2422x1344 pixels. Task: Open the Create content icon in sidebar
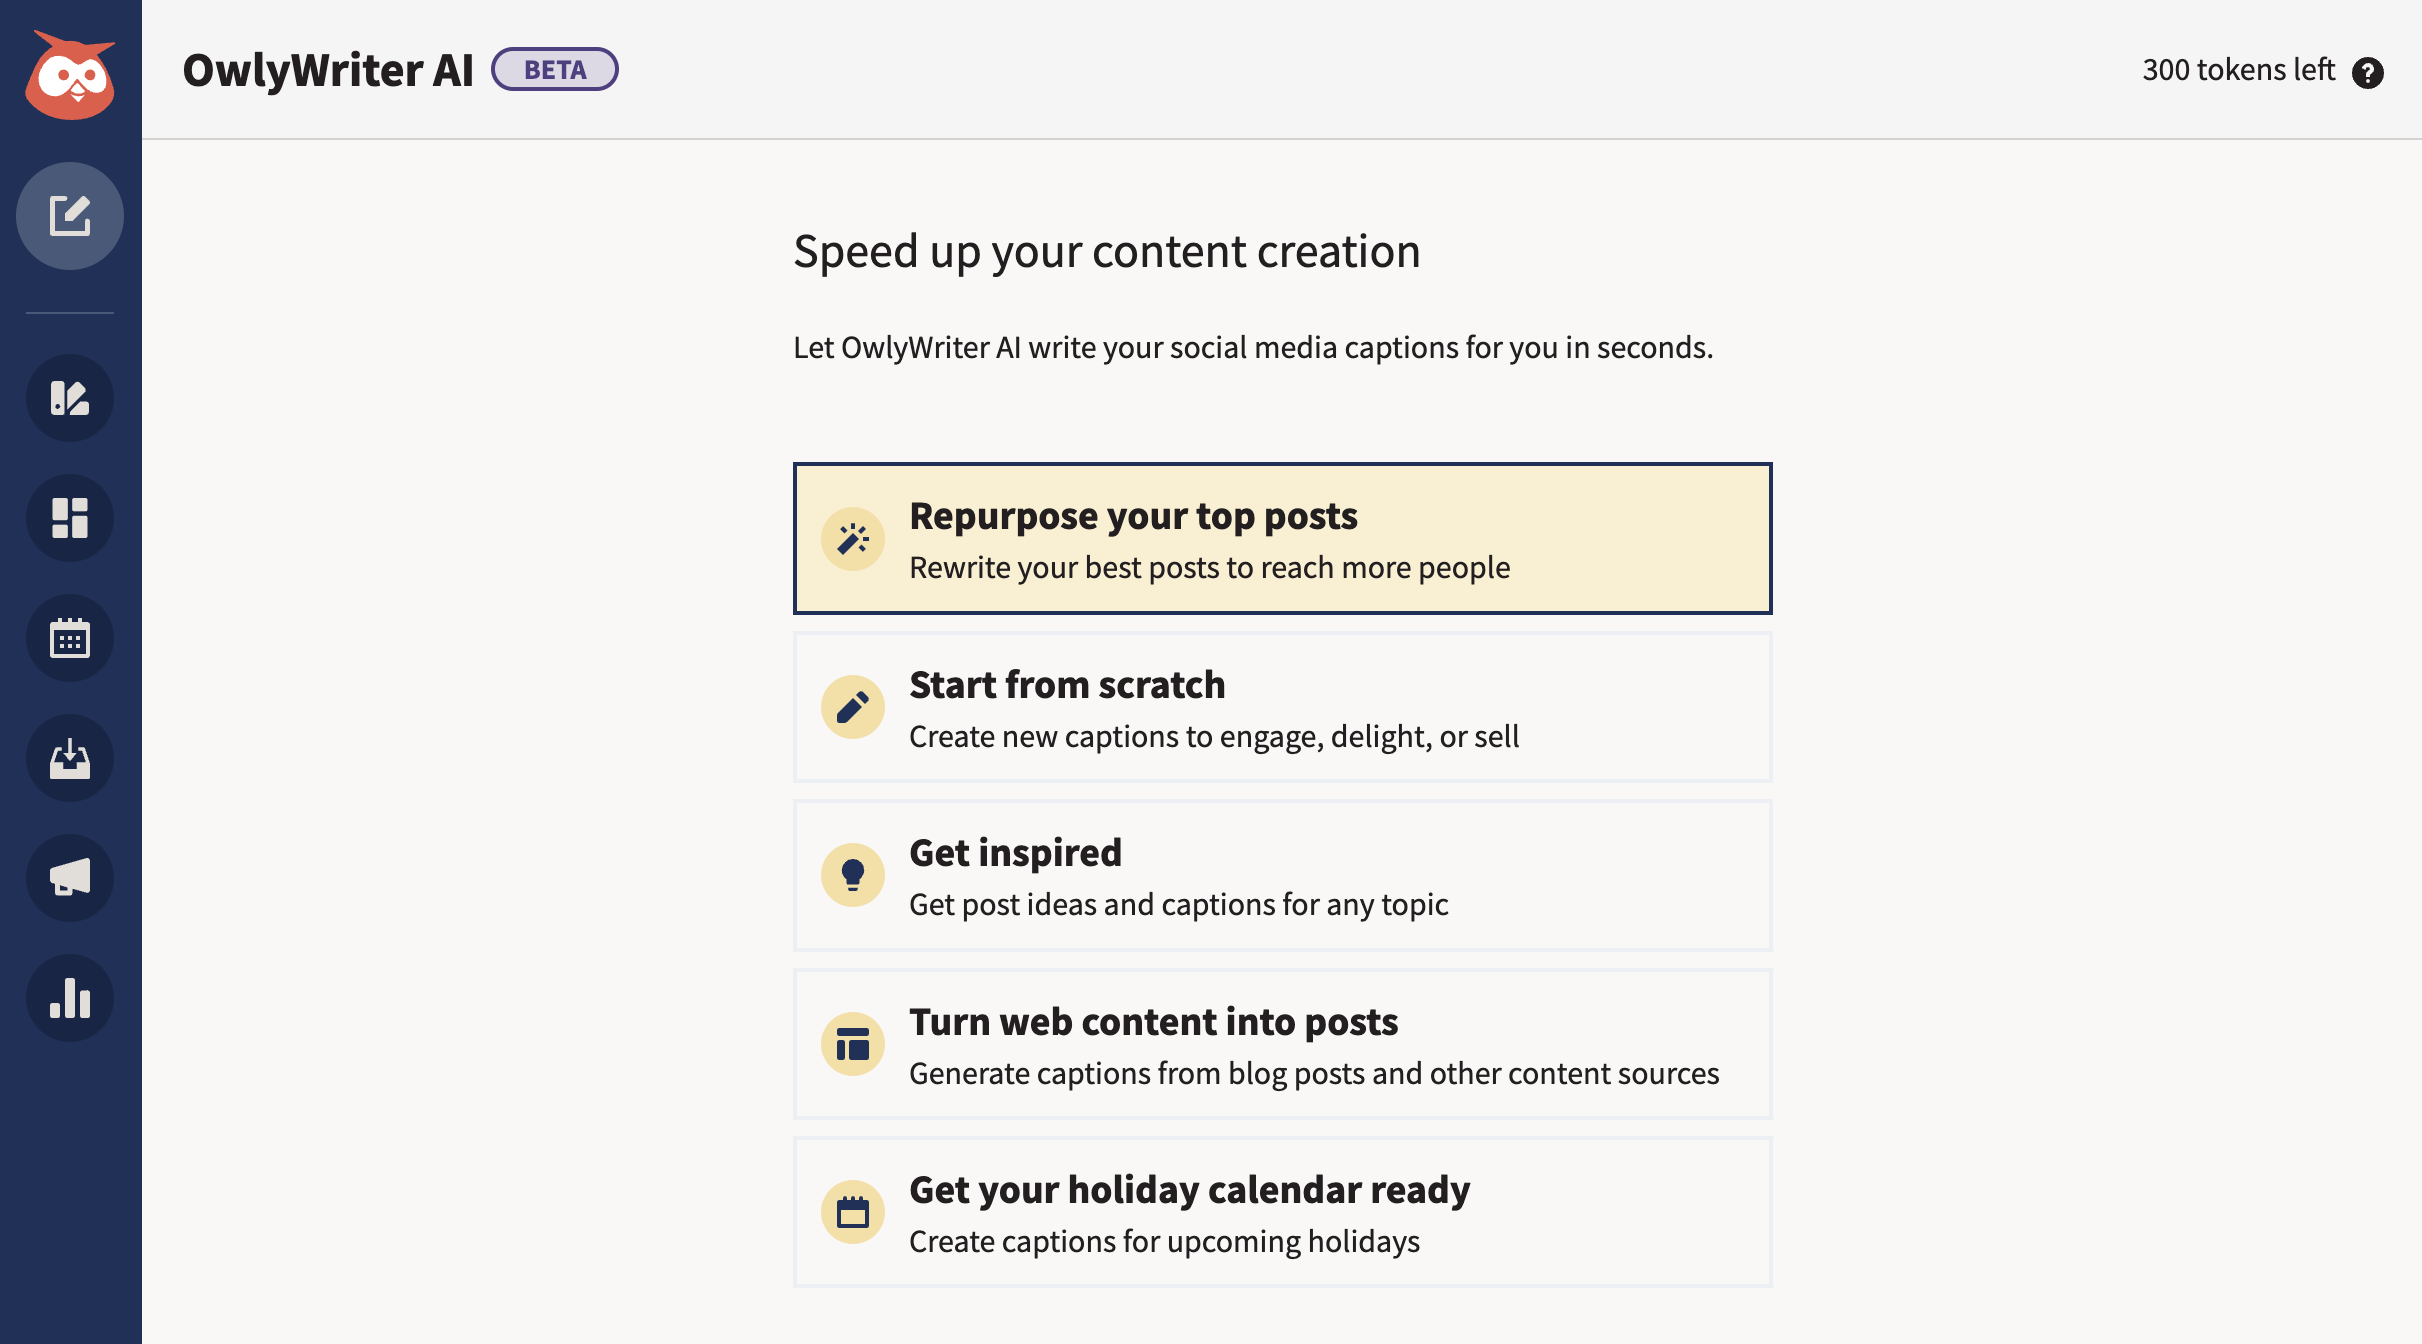[70, 398]
